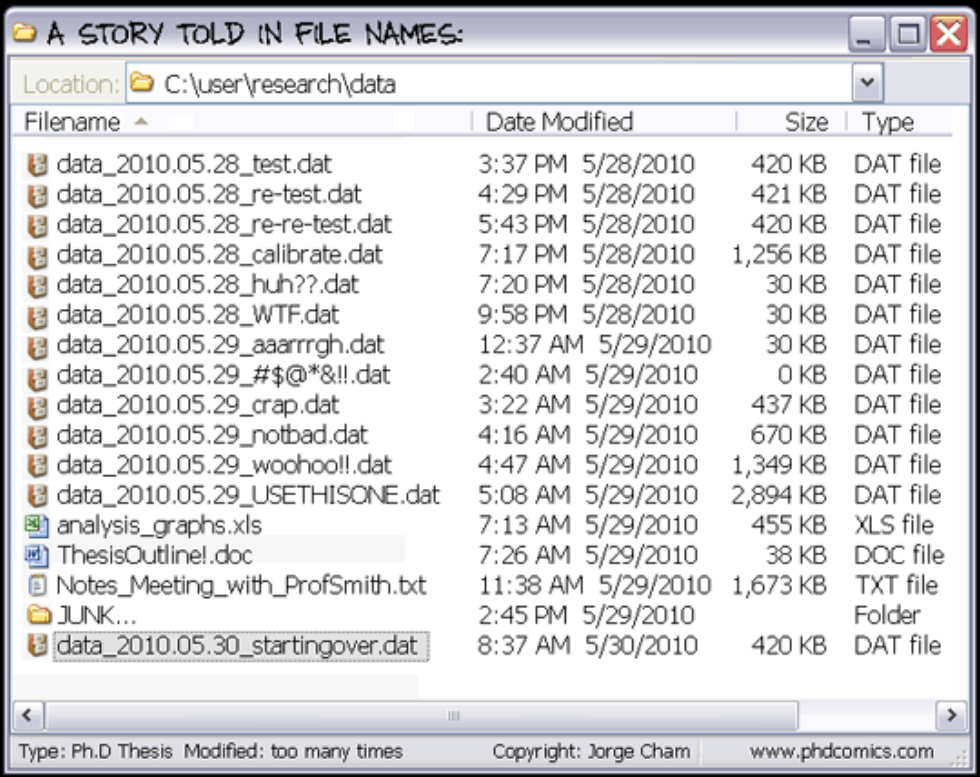This screenshot has width=980, height=777.
Task: Select the file data_2010.05.28_re-re-test.dat
Action: 224,225
